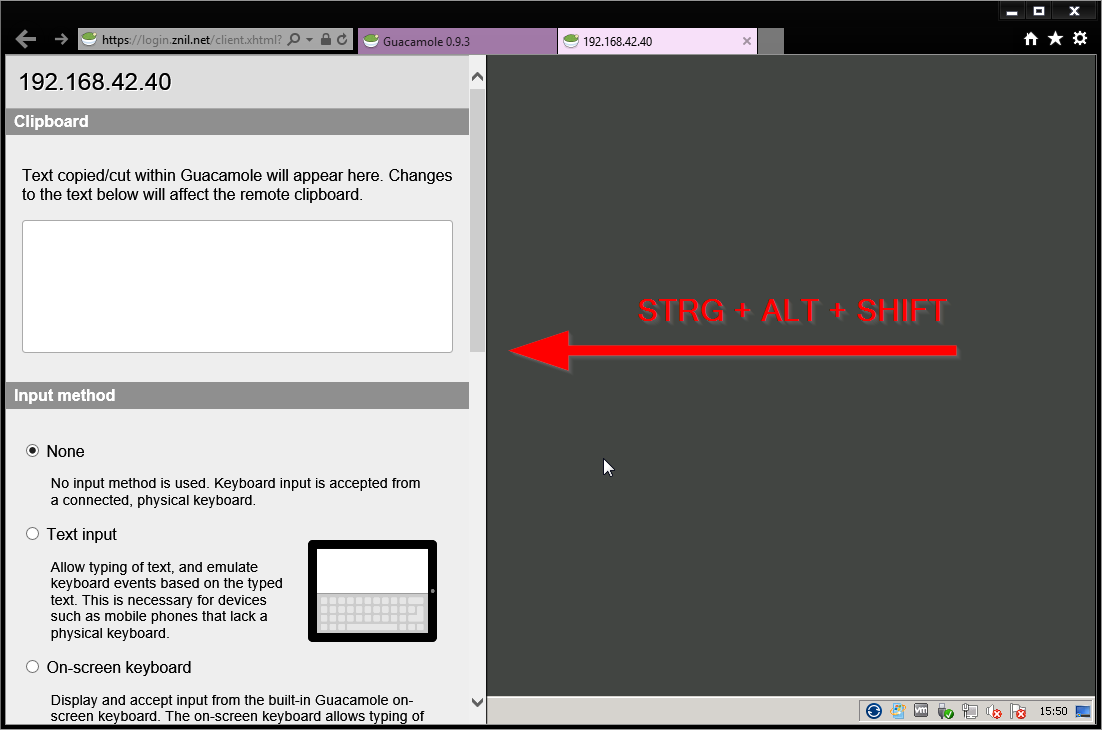Open favorites star icon

(x=1055, y=39)
